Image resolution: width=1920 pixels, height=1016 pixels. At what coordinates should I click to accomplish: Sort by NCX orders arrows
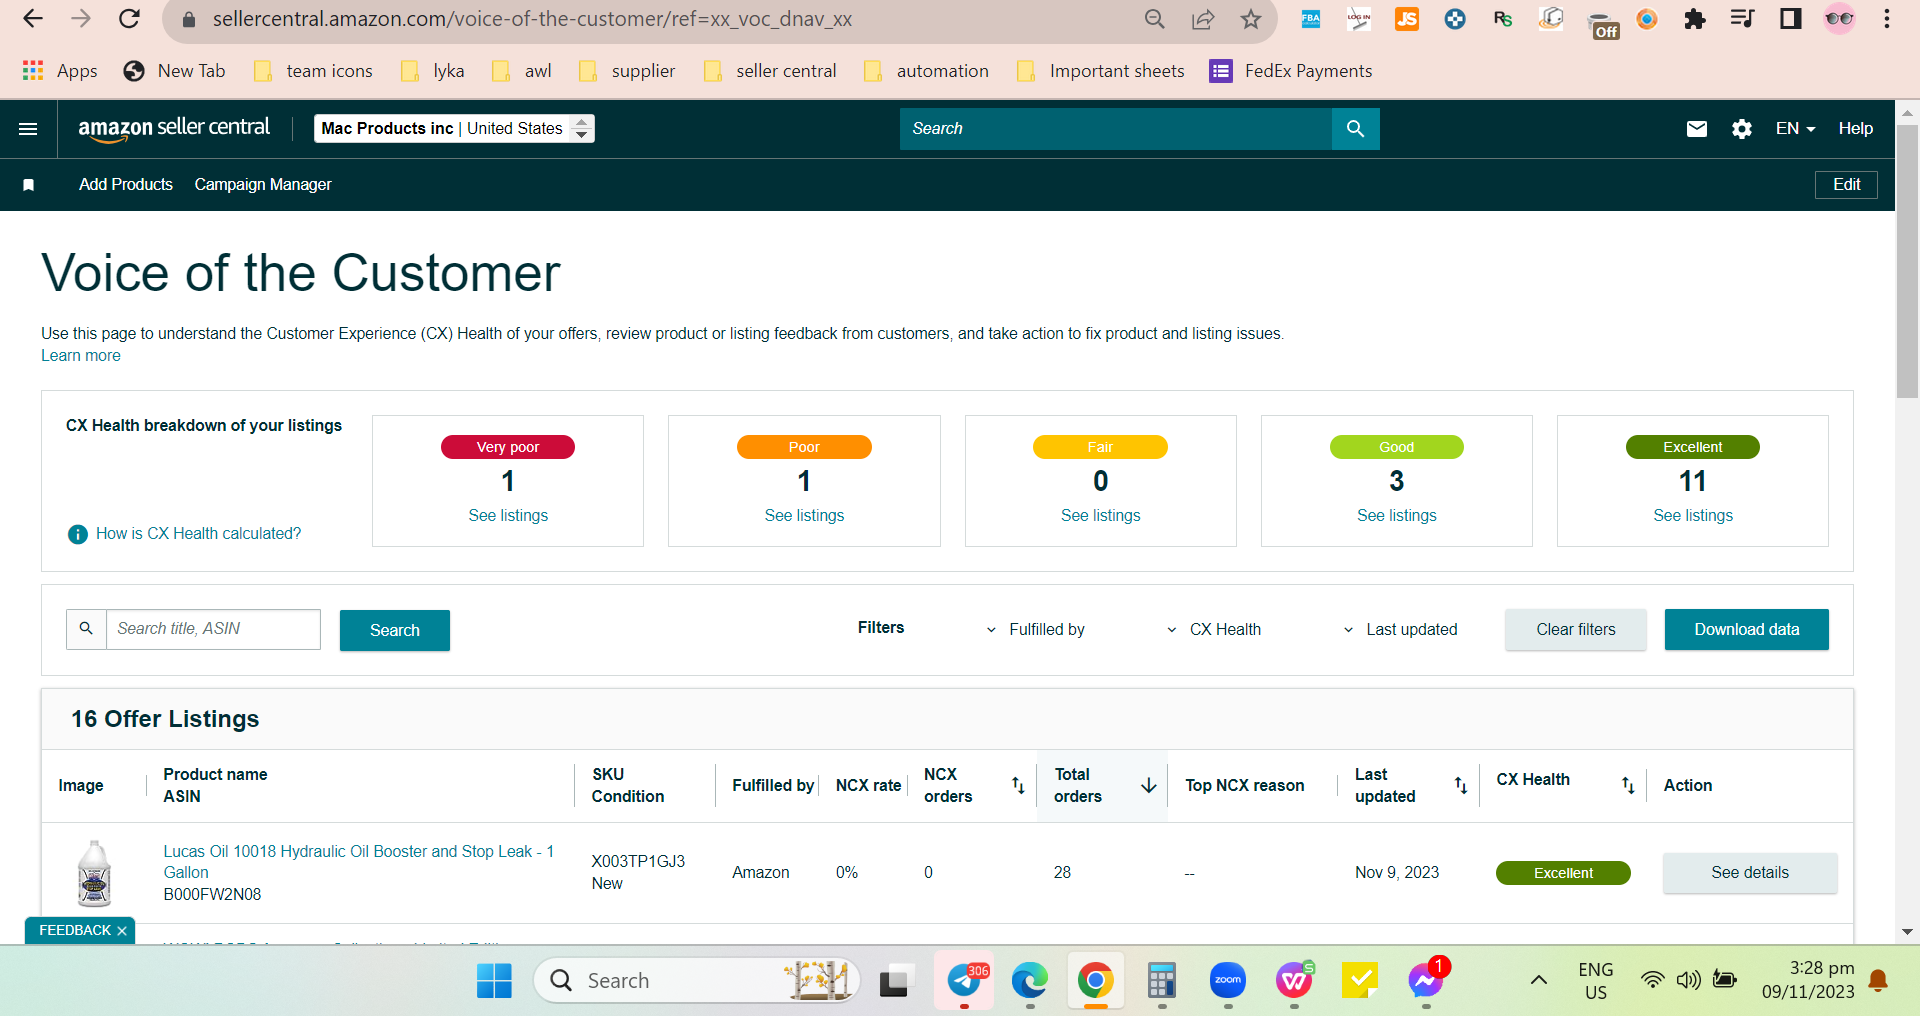click(x=1018, y=785)
